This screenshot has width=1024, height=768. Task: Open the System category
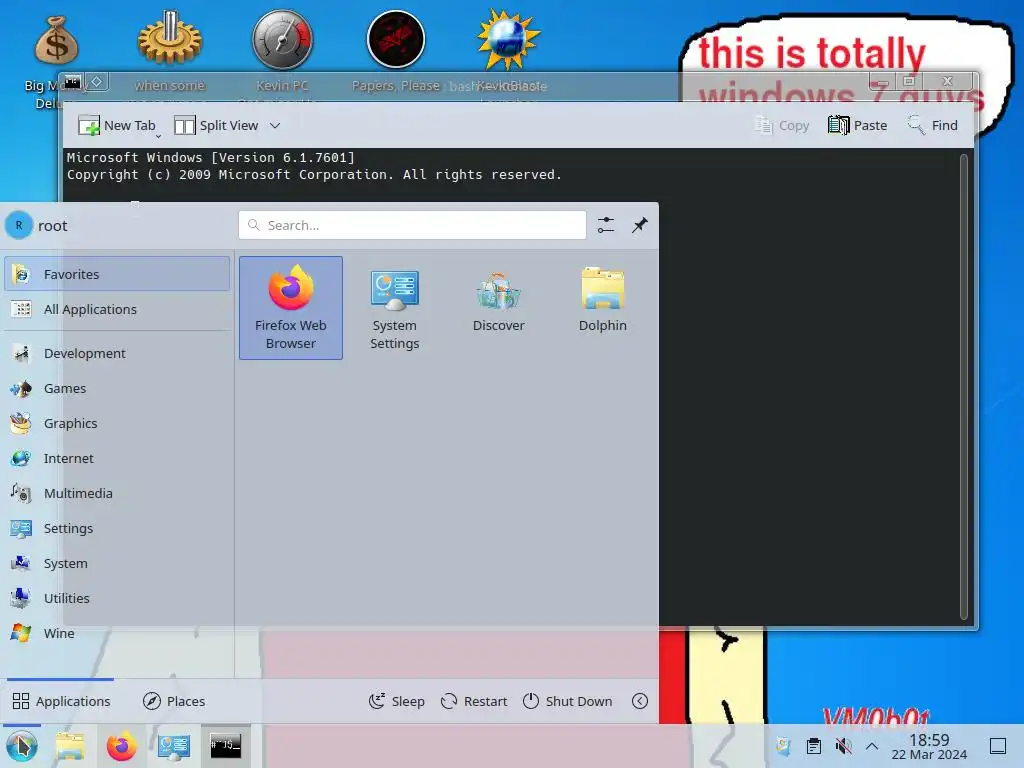(x=117, y=563)
